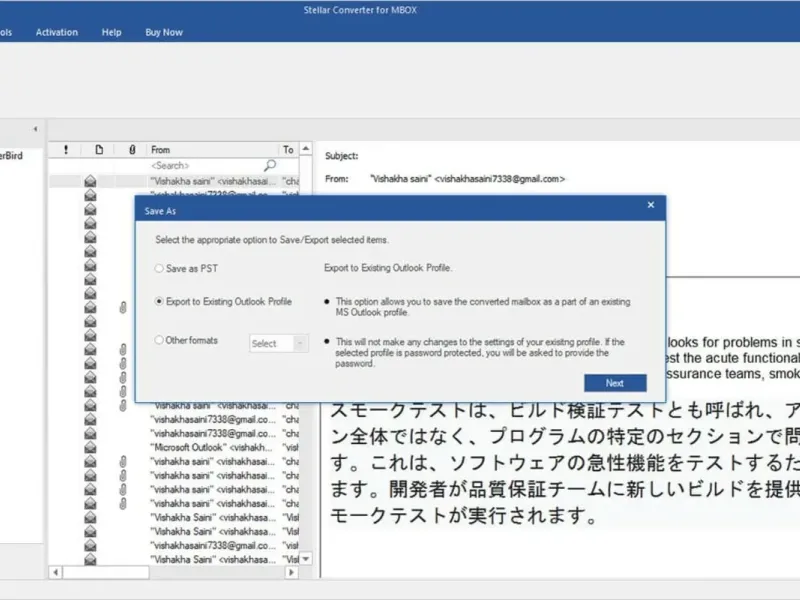Click envelope icon of Microsoft Outlook row
Viewport: 800px width, 600px height.
90,447
